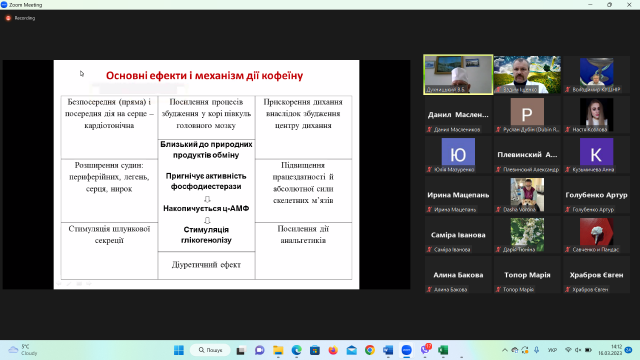The width and height of the screenshot is (640, 360).
Task: Switch the keyboard language 'УКР'
Action: pos(552,350)
